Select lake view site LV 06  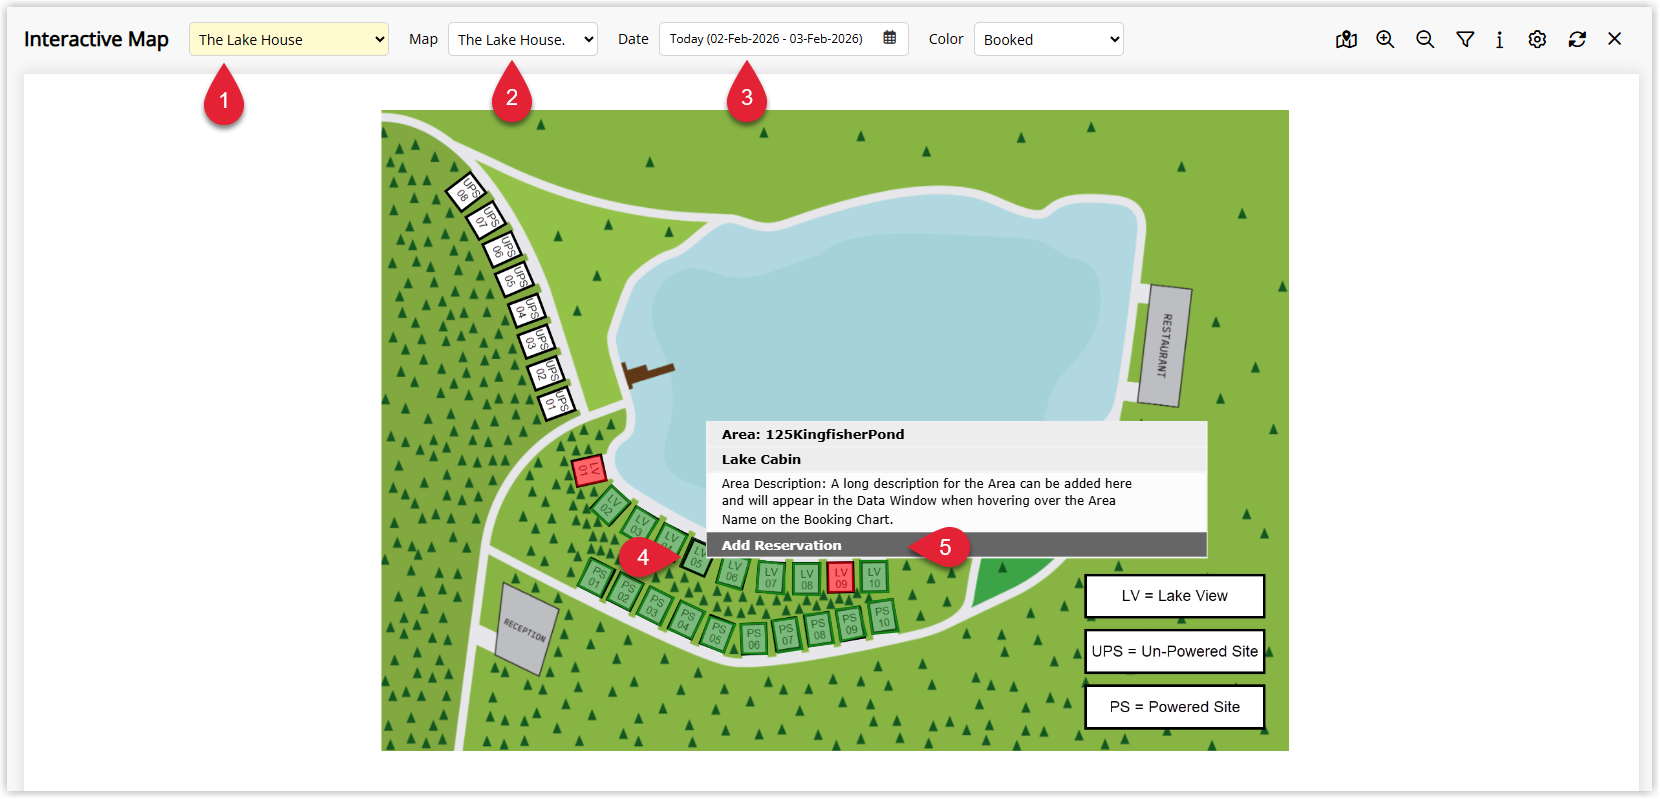[733, 572]
